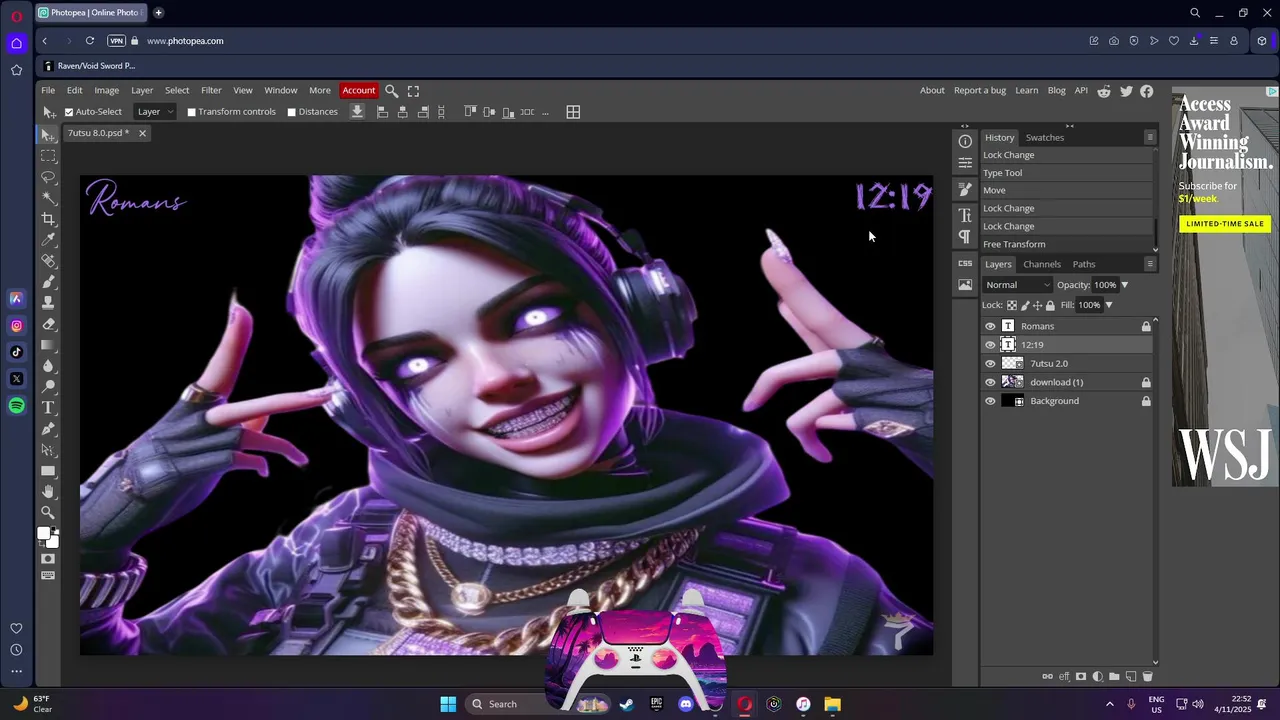Enable the Distances checkbox

click(292, 112)
